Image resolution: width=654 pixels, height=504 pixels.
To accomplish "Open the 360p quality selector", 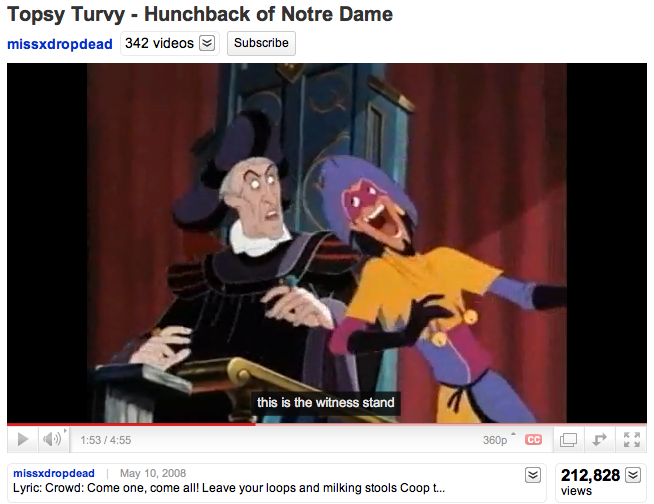I will pos(499,440).
